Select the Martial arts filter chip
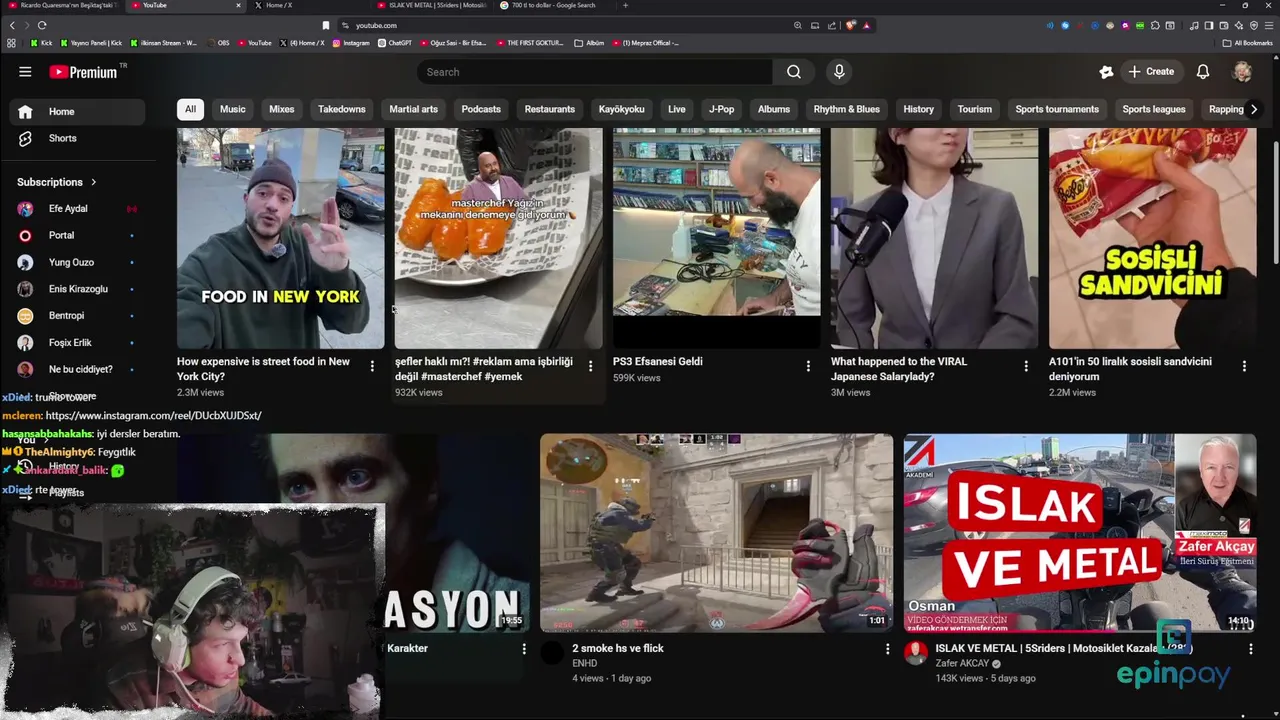This screenshot has height=720, width=1280. pyautogui.click(x=414, y=109)
